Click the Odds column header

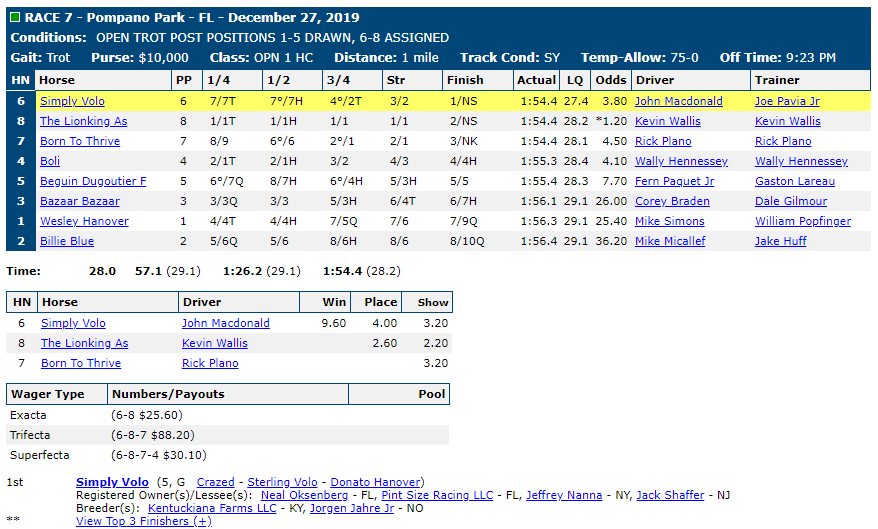point(611,80)
